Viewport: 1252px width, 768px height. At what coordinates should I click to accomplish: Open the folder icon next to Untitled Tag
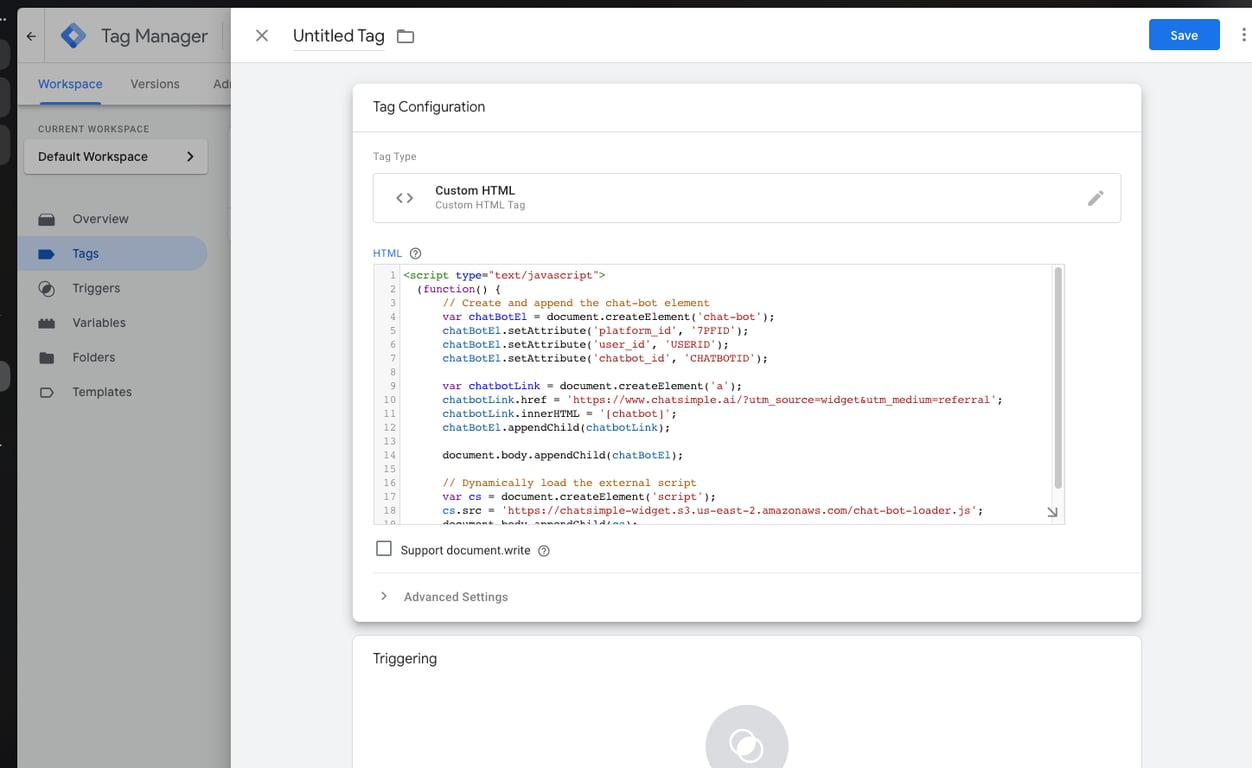(405, 36)
